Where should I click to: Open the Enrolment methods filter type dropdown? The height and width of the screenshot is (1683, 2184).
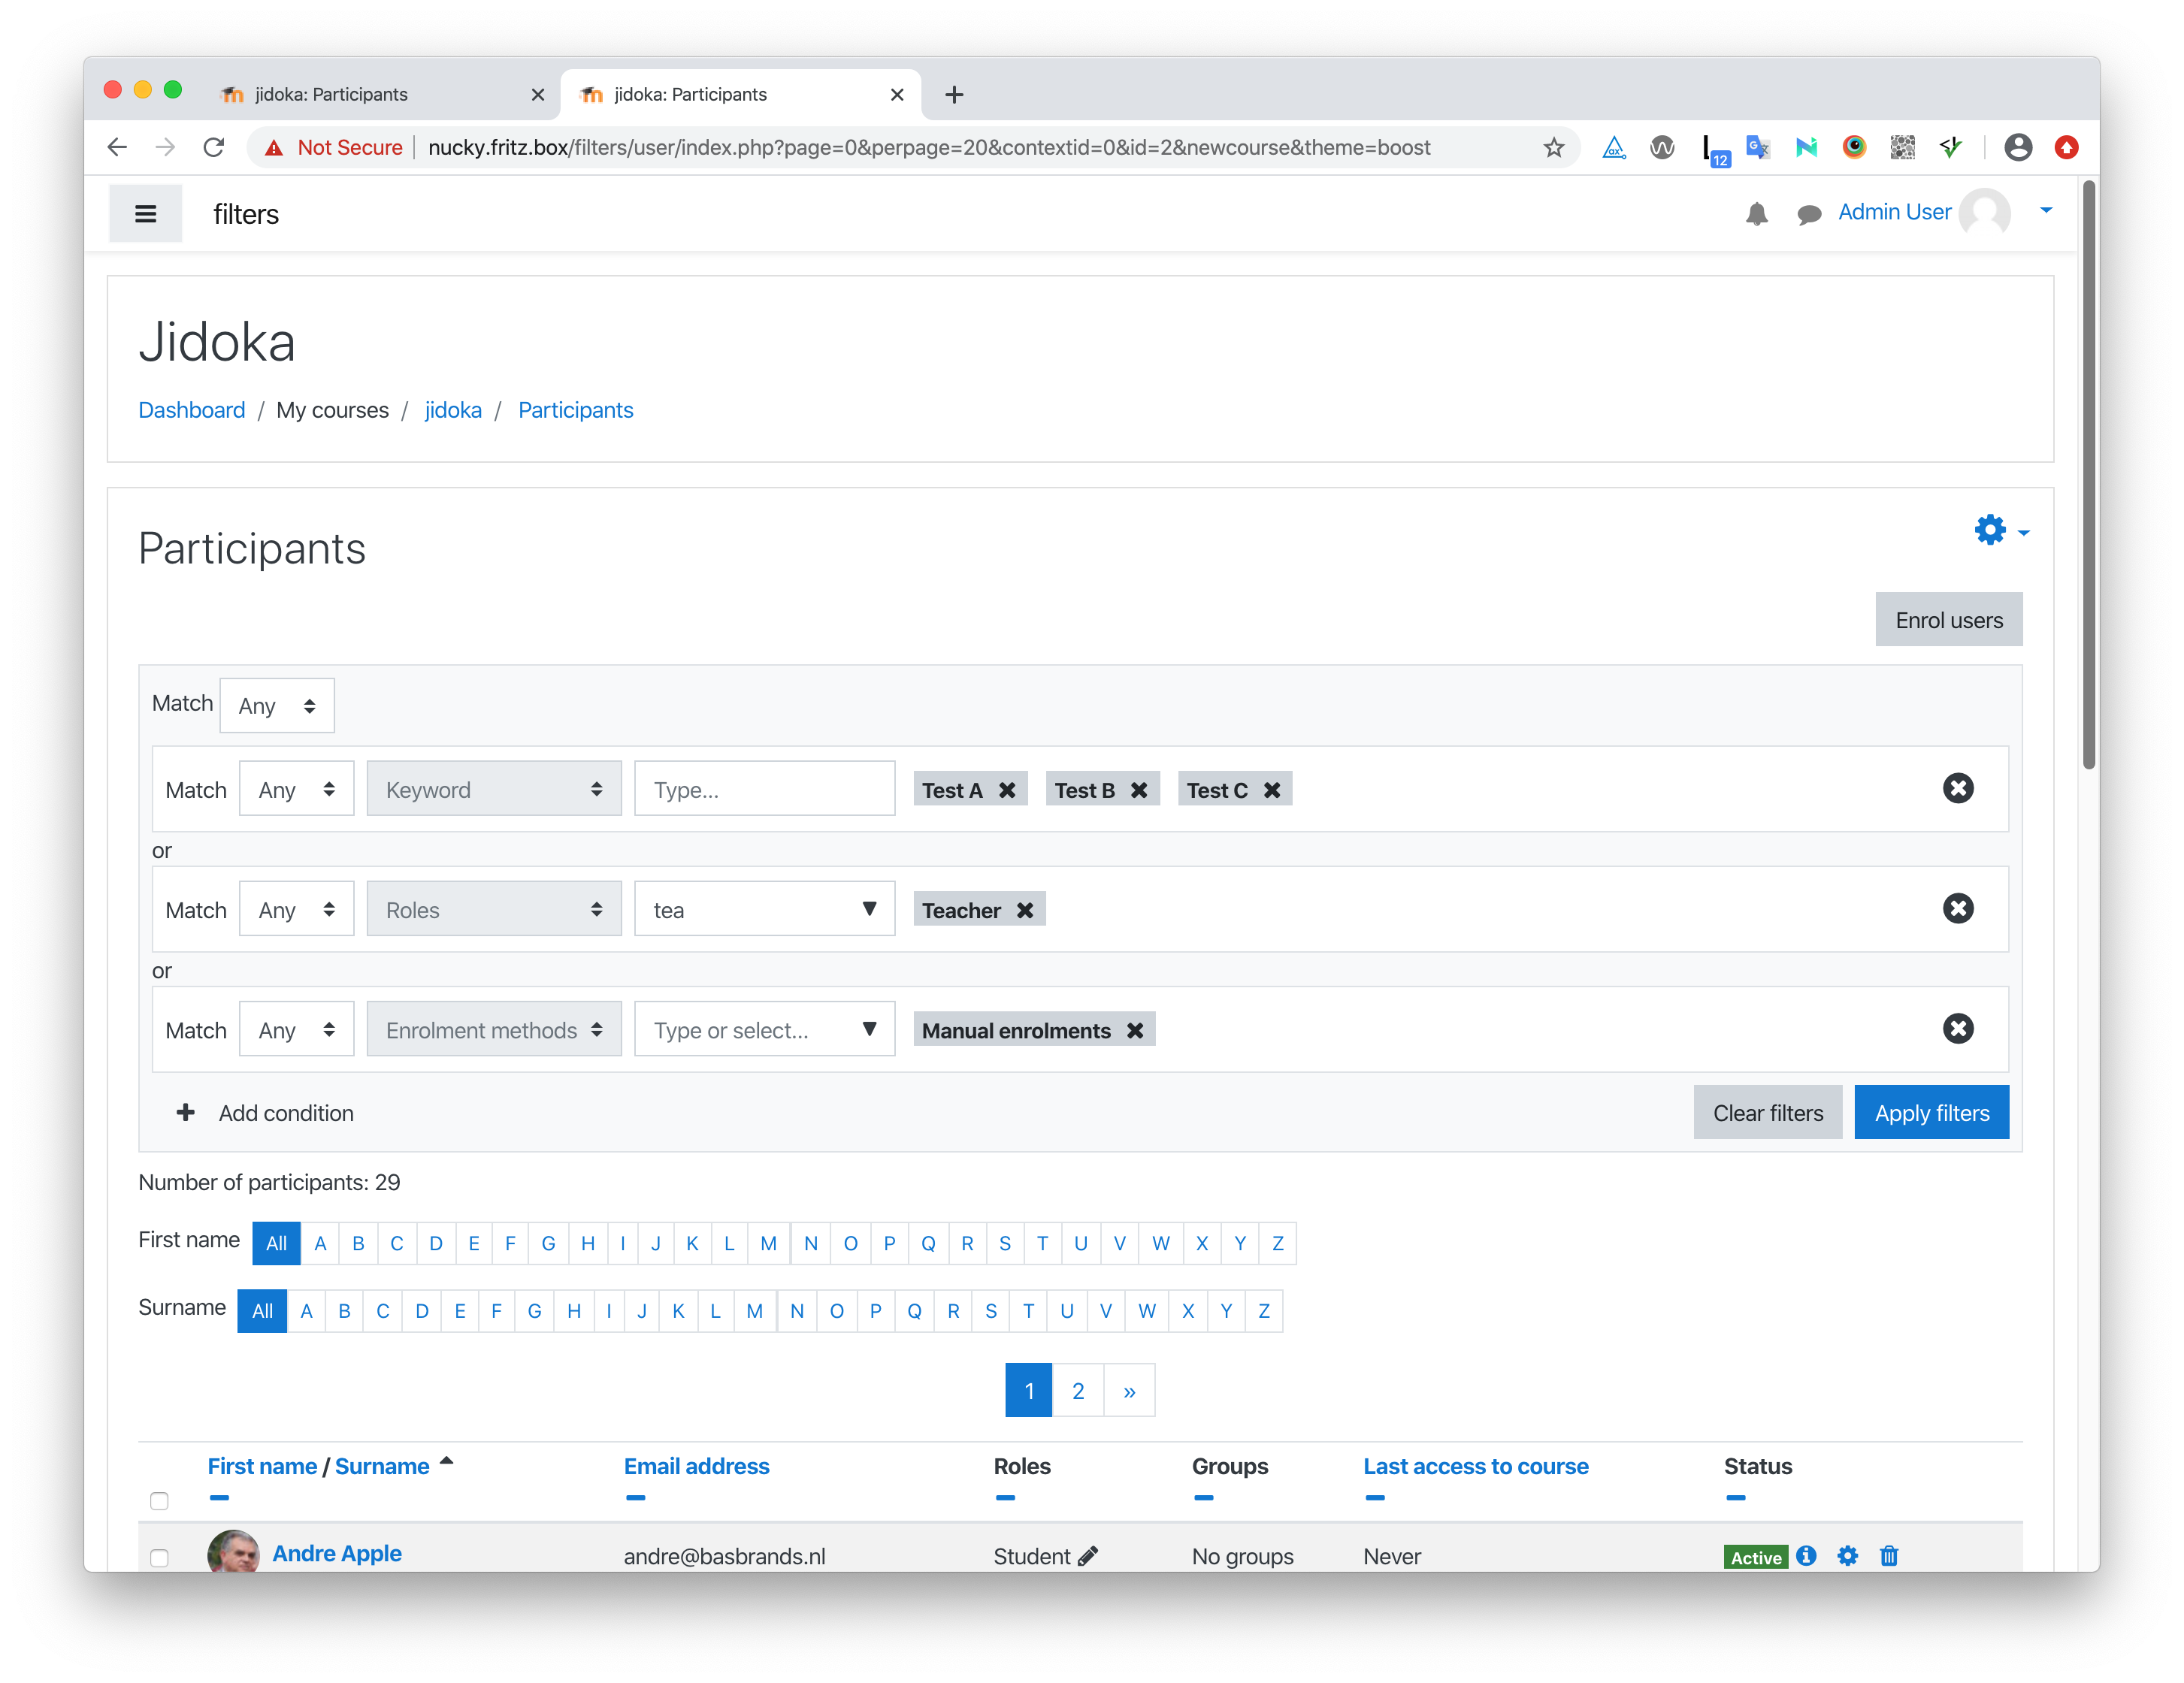494,1029
